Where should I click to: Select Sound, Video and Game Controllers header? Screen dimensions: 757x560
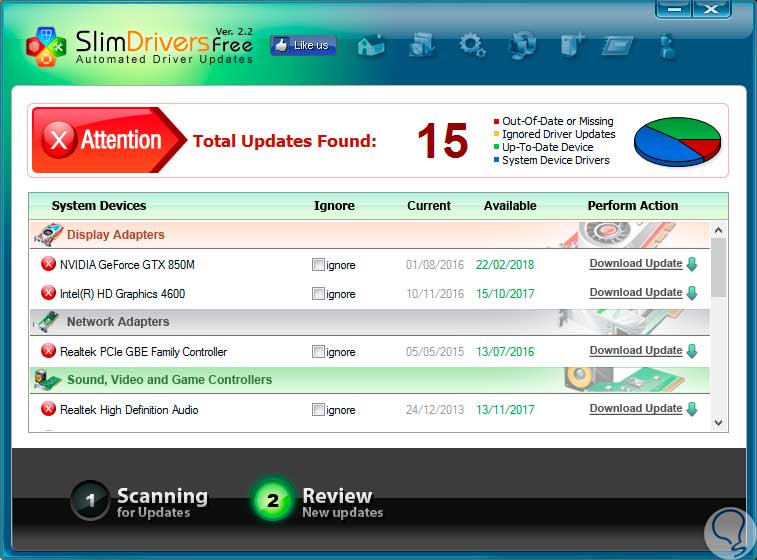[370, 380]
